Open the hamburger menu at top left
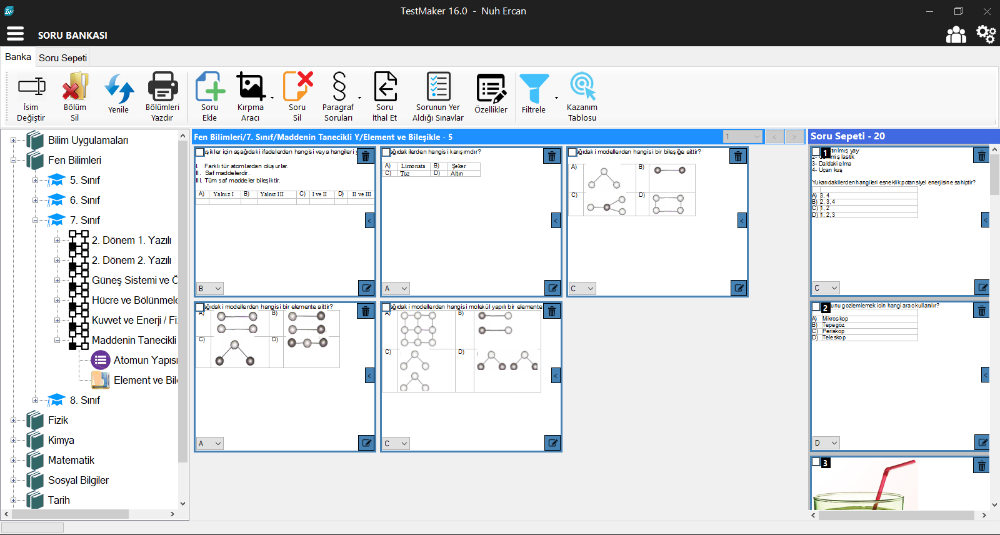Screen dimensions: 1000x535 click(15, 34)
